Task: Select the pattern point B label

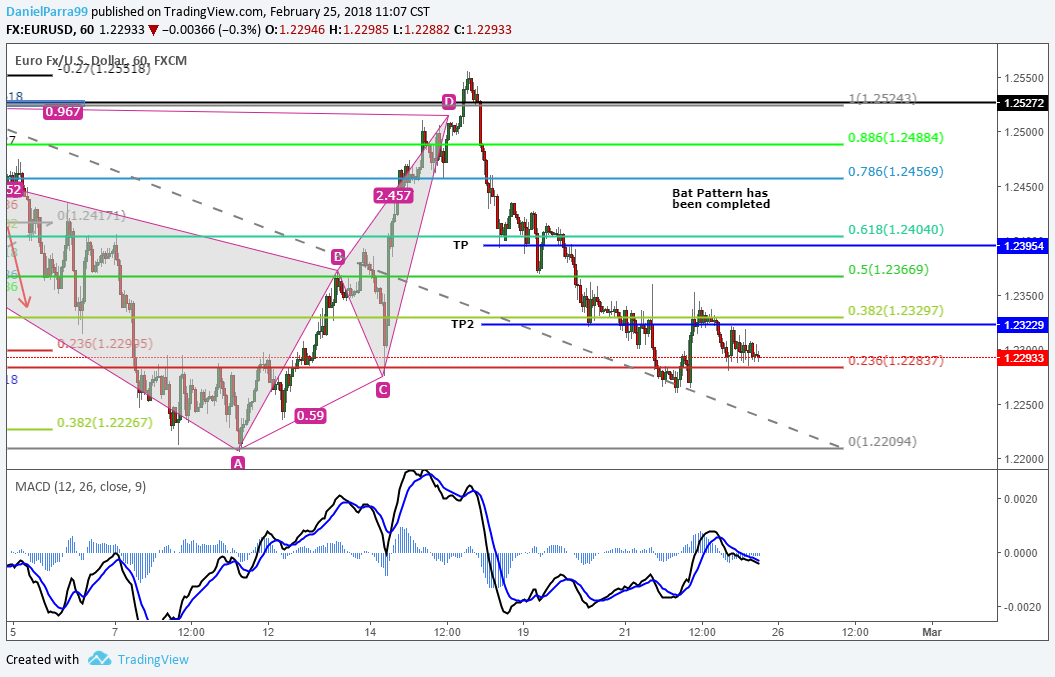Action: pyautogui.click(x=338, y=256)
